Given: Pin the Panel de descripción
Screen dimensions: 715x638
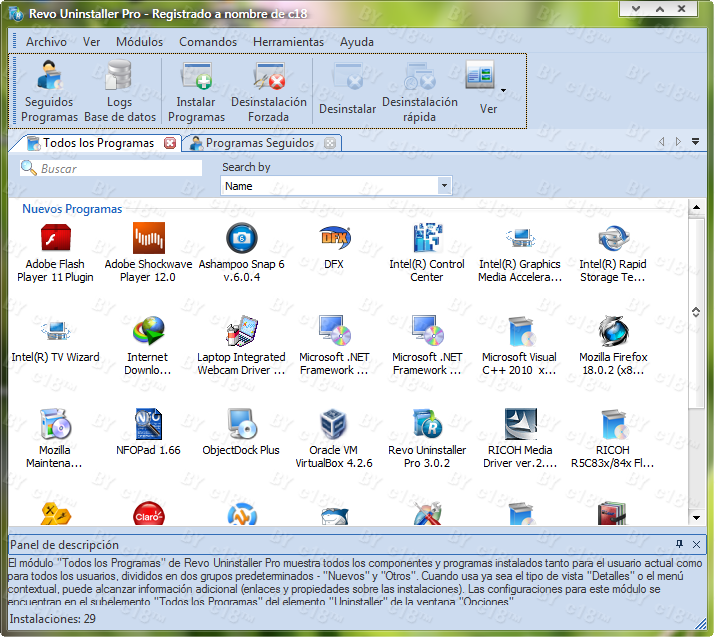Looking at the screenshot, I should pos(680,544).
